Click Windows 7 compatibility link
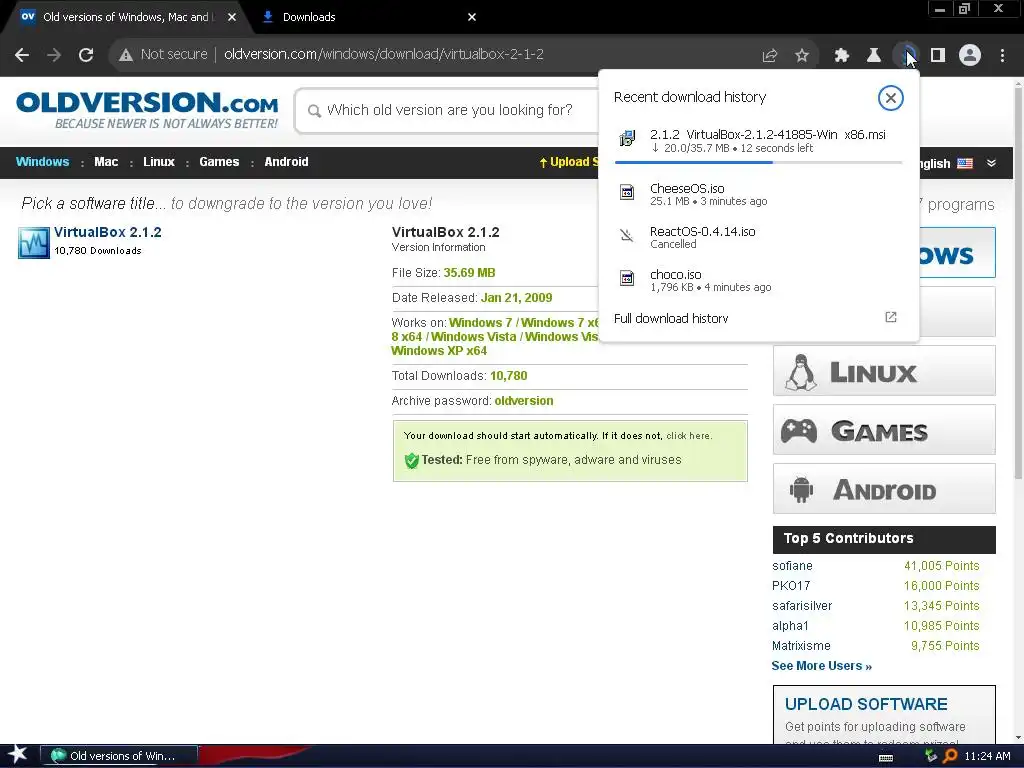This screenshot has width=1024, height=768. [x=481, y=323]
